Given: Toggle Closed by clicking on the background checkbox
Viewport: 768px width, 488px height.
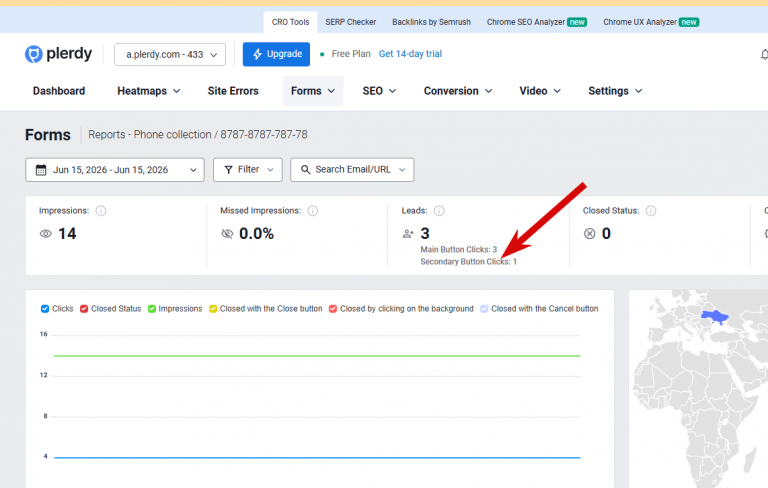Looking at the screenshot, I should click(x=333, y=309).
